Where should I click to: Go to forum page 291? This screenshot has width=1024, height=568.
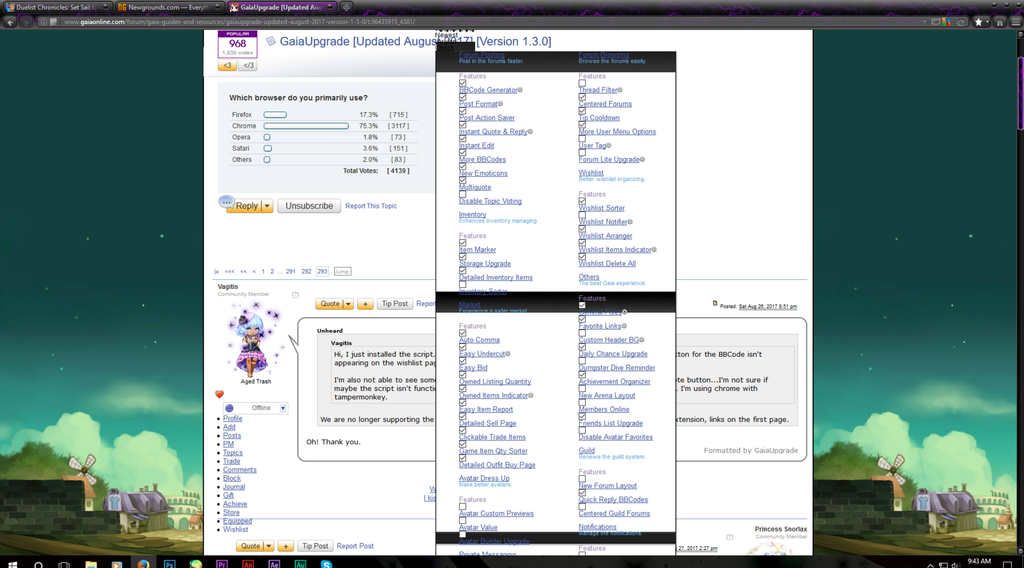(x=291, y=272)
